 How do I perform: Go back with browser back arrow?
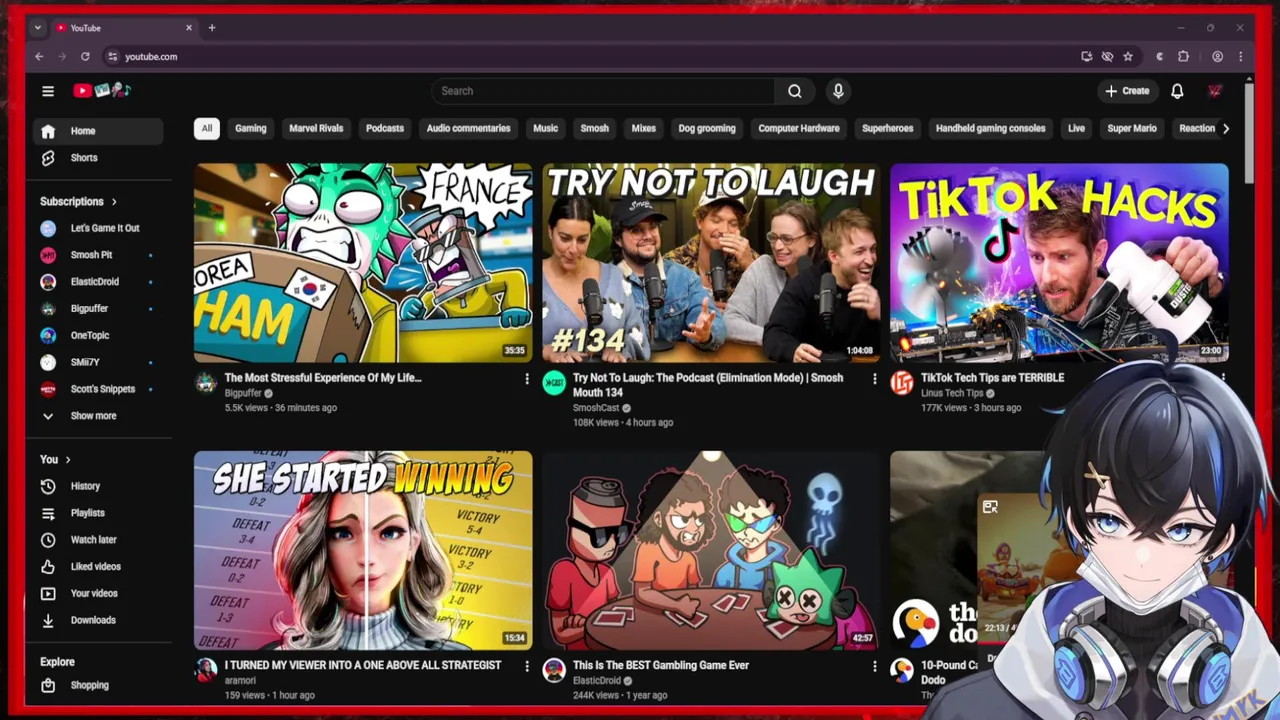click(x=39, y=57)
